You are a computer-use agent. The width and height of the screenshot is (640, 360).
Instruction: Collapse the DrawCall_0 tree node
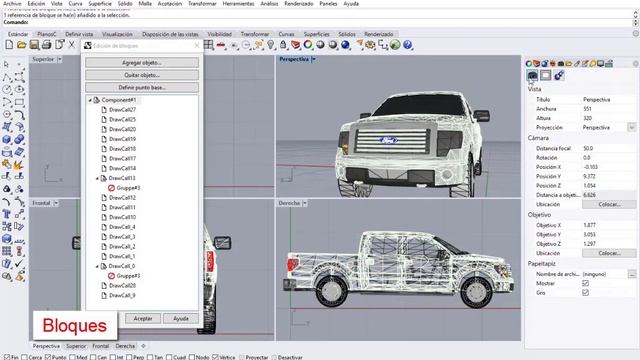(x=98, y=266)
